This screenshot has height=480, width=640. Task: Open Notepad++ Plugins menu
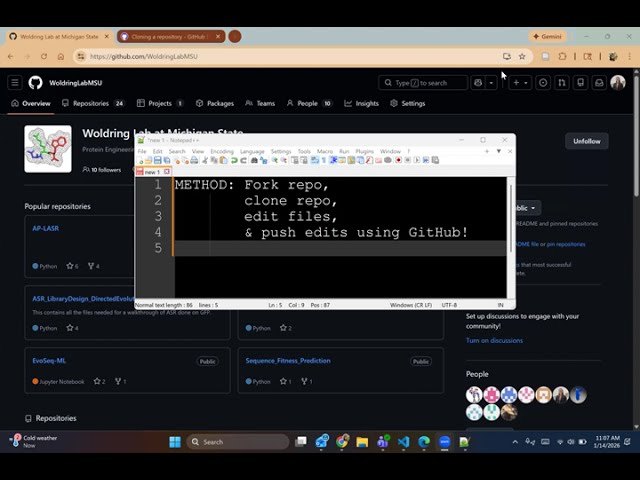(364, 151)
